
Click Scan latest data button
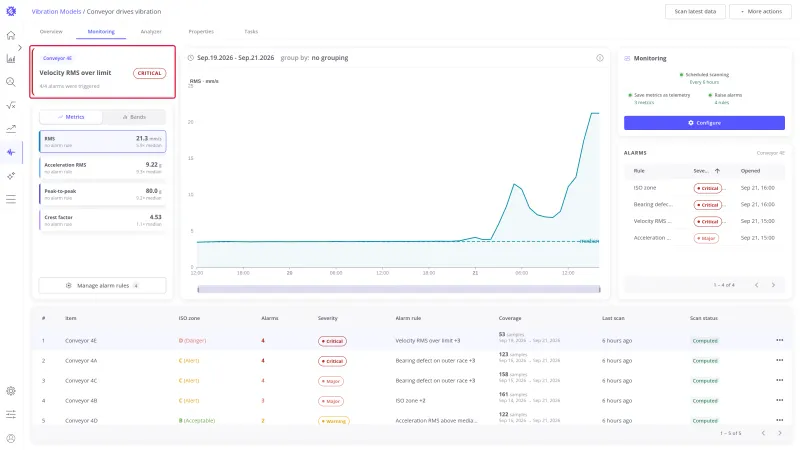click(x=695, y=11)
